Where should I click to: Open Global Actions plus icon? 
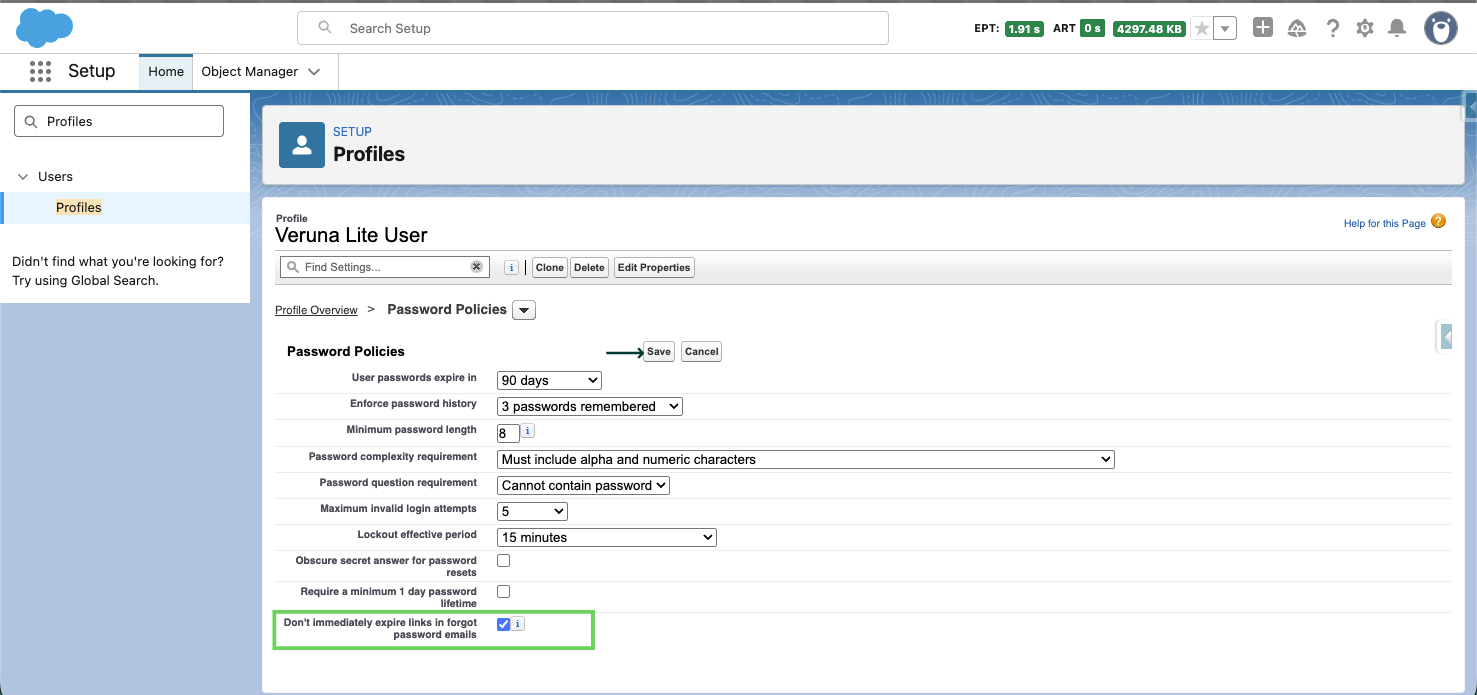[1263, 28]
